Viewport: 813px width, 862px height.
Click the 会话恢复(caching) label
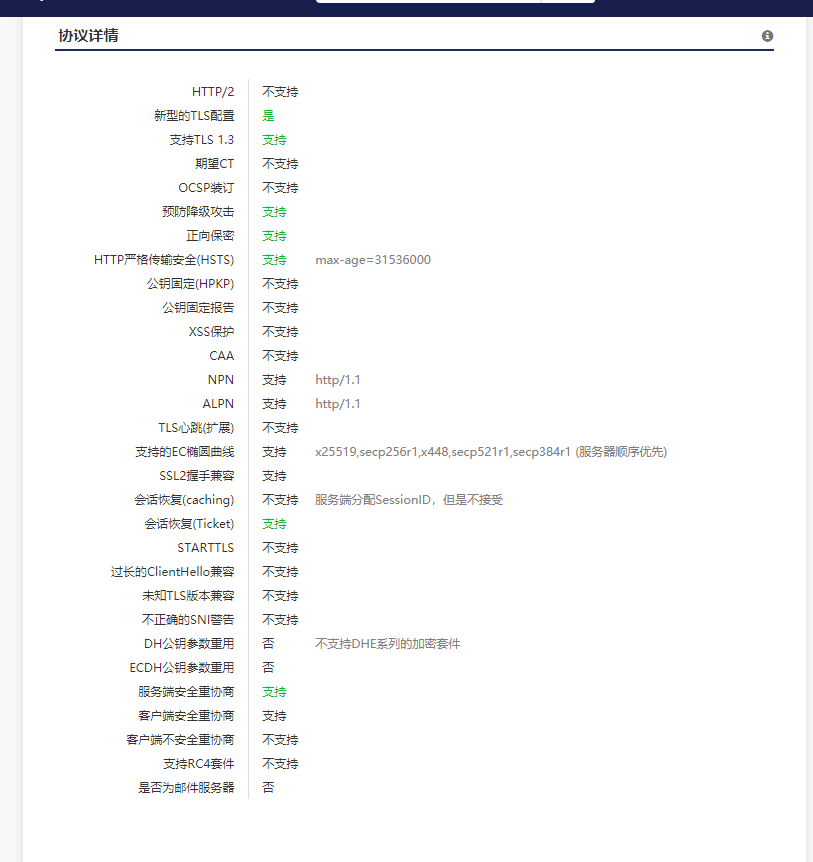click(184, 500)
